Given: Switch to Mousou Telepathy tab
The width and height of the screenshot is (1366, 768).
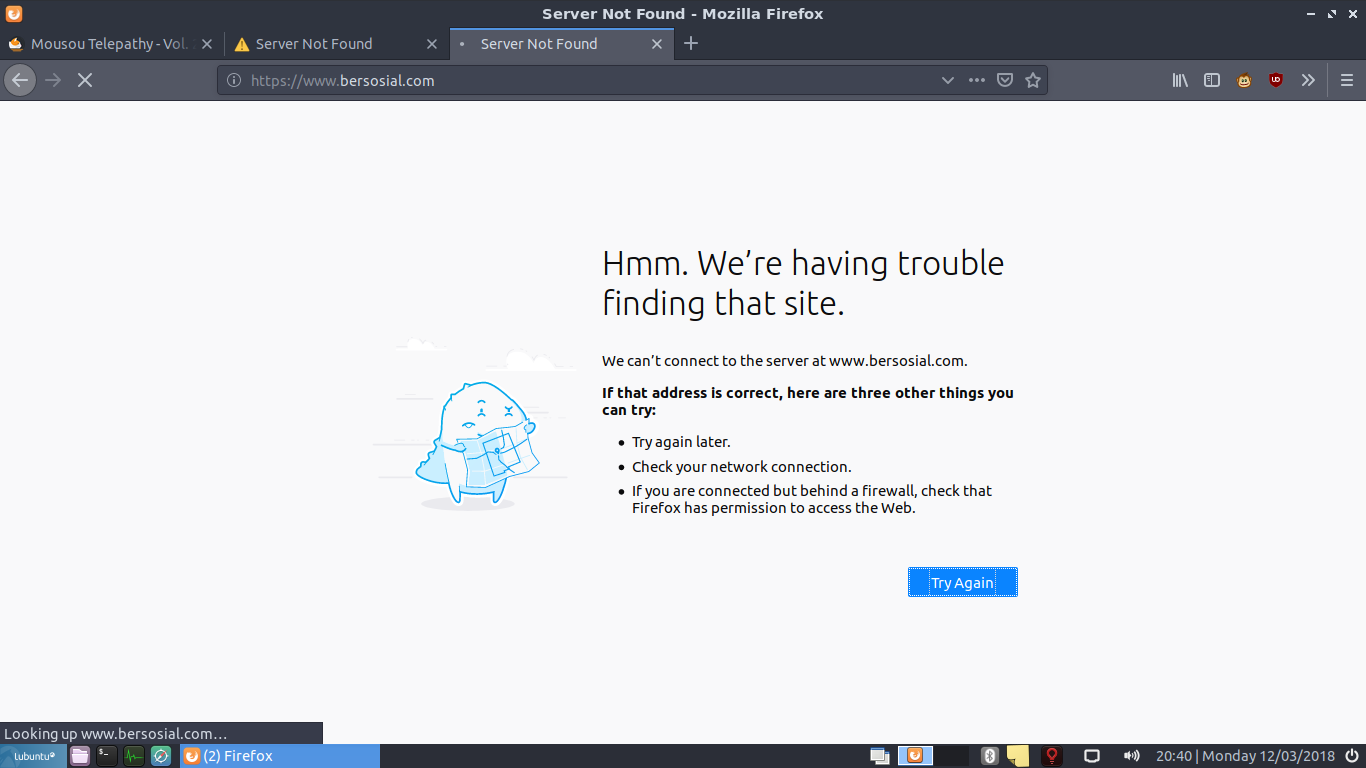Looking at the screenshot, I should point(110,44).
